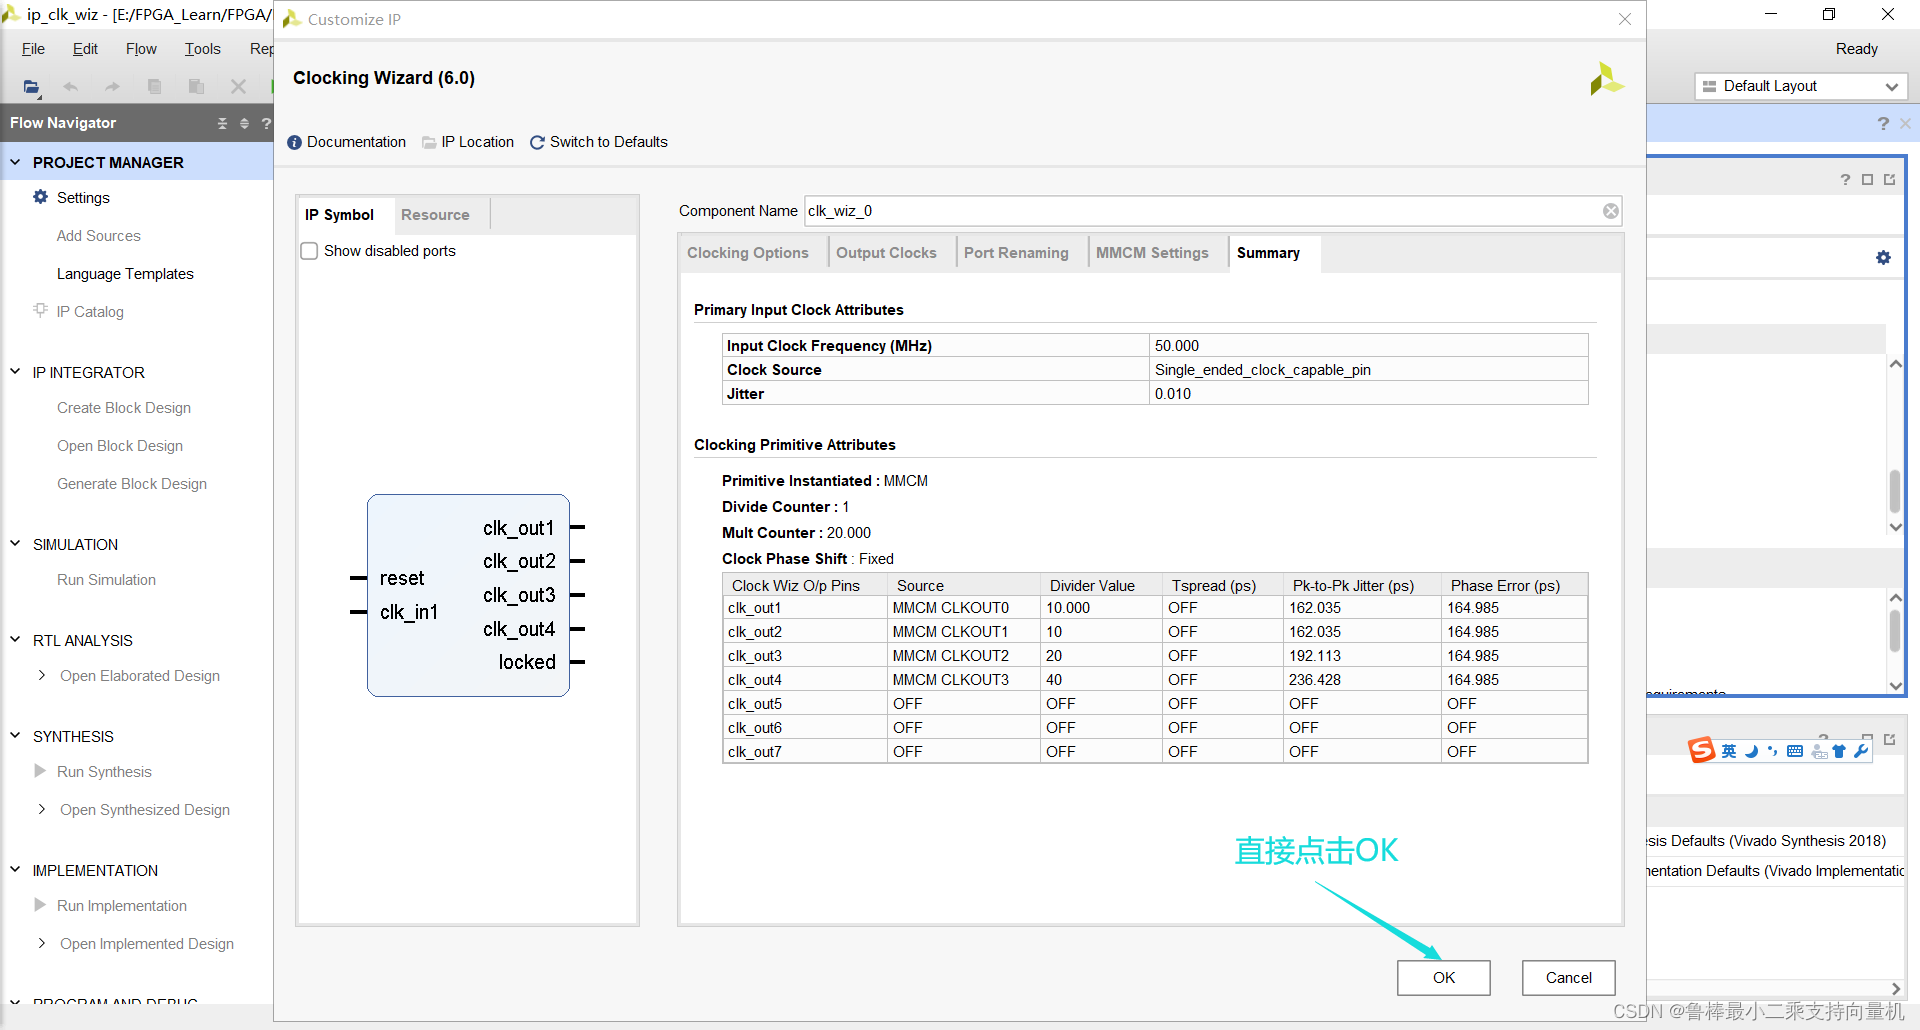Open the Settings gear in Project Manager
This screenshot has height=1030, width=1920.
click(41, 197)
